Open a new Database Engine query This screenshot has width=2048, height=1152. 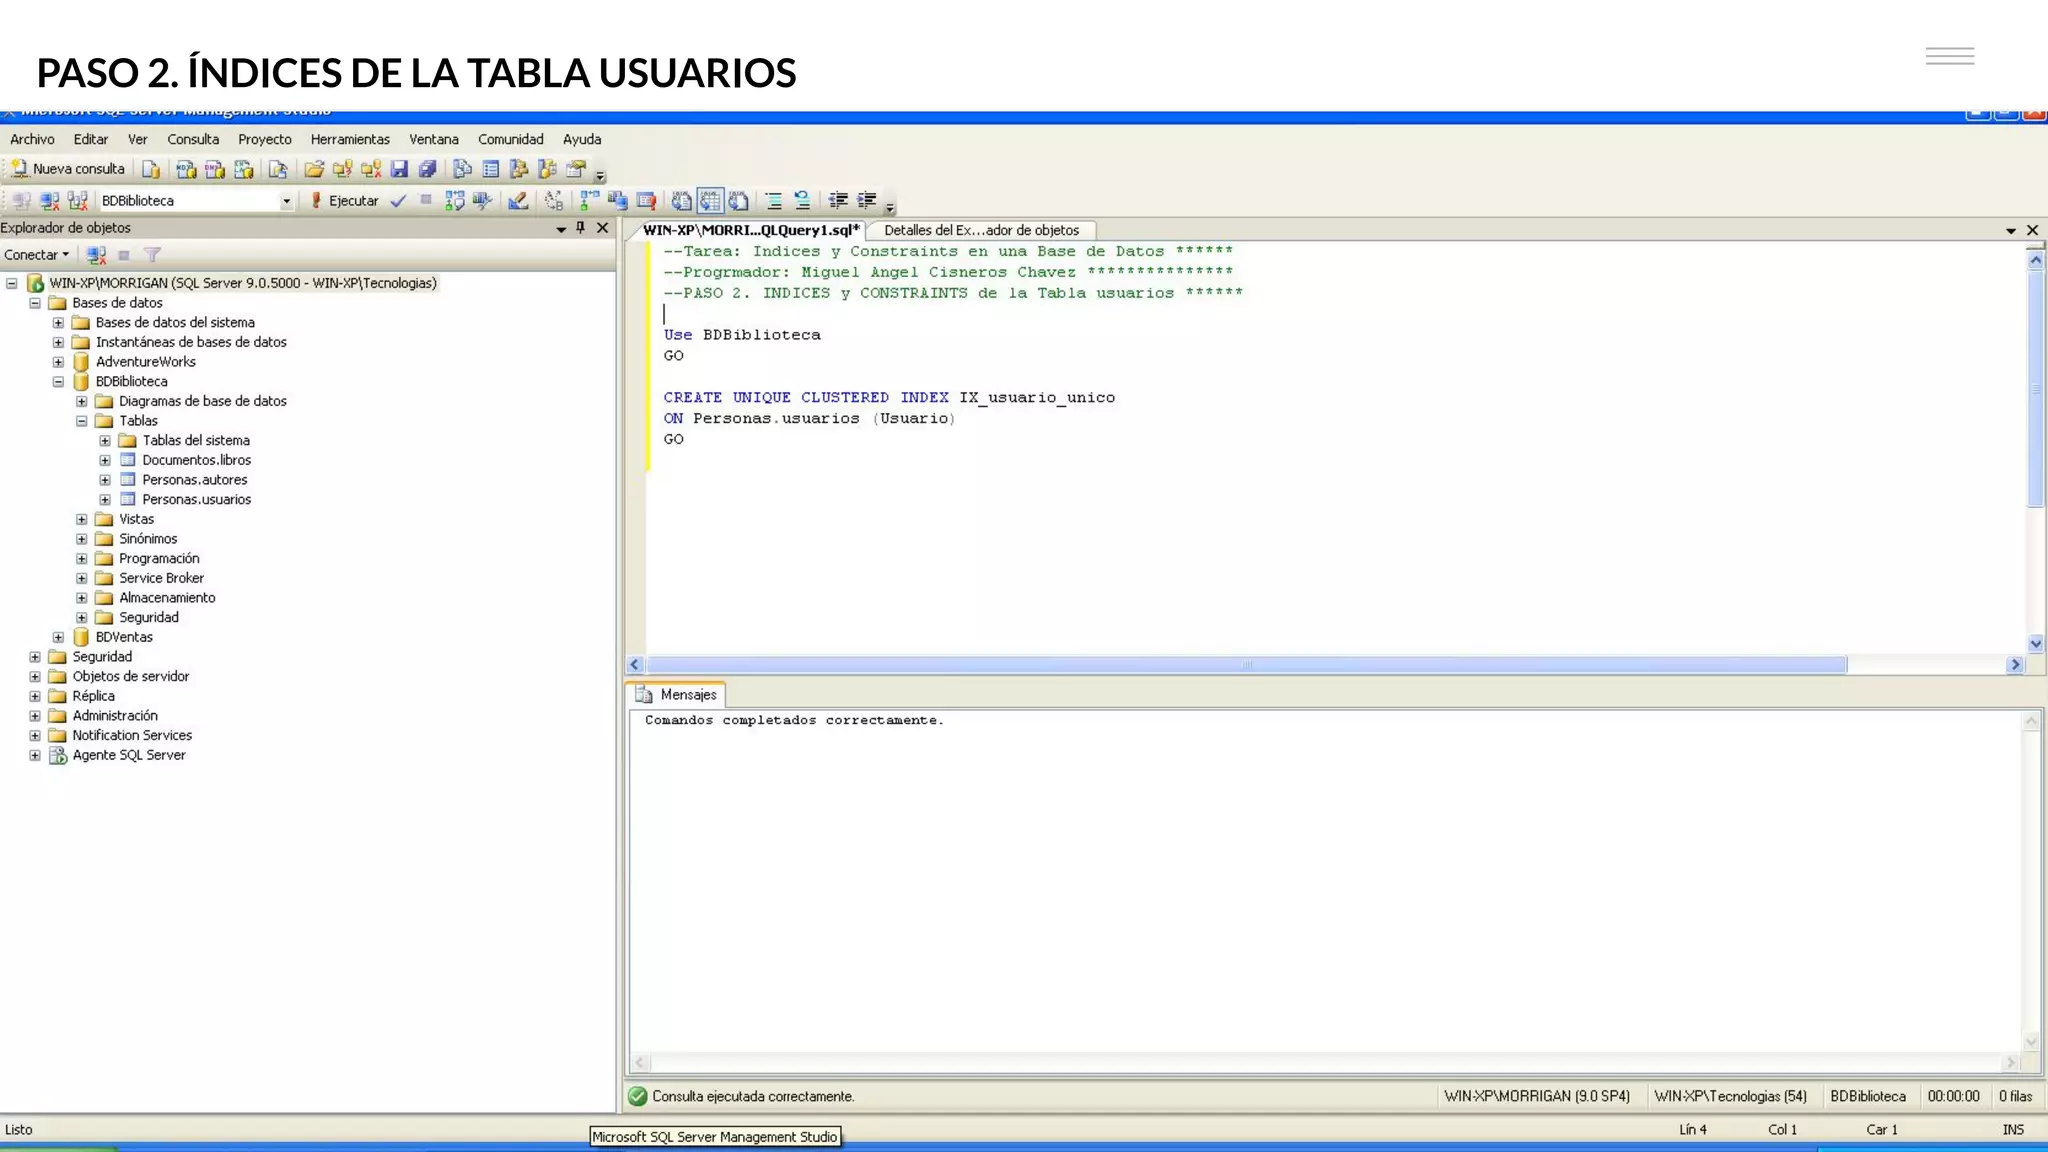(151, 169)
